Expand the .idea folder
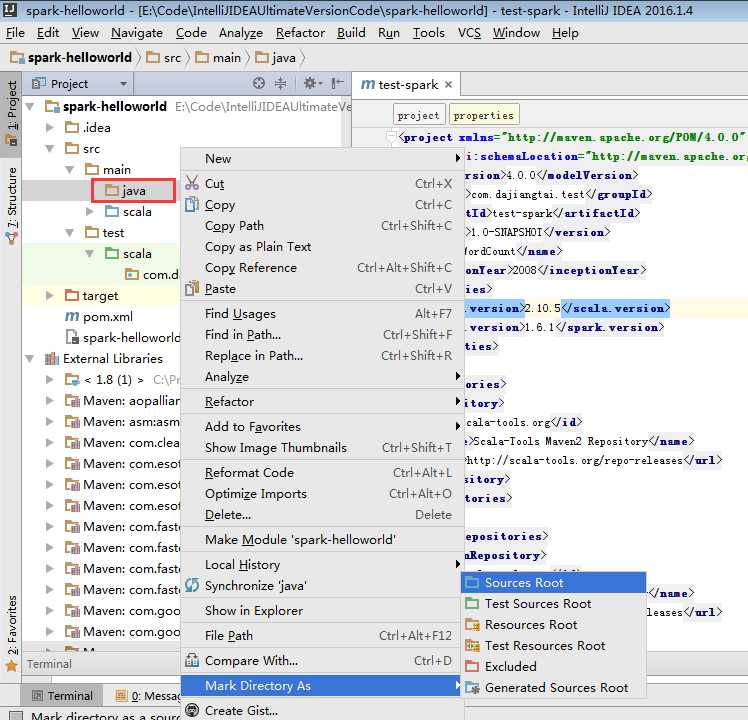 tap(50, 127)
